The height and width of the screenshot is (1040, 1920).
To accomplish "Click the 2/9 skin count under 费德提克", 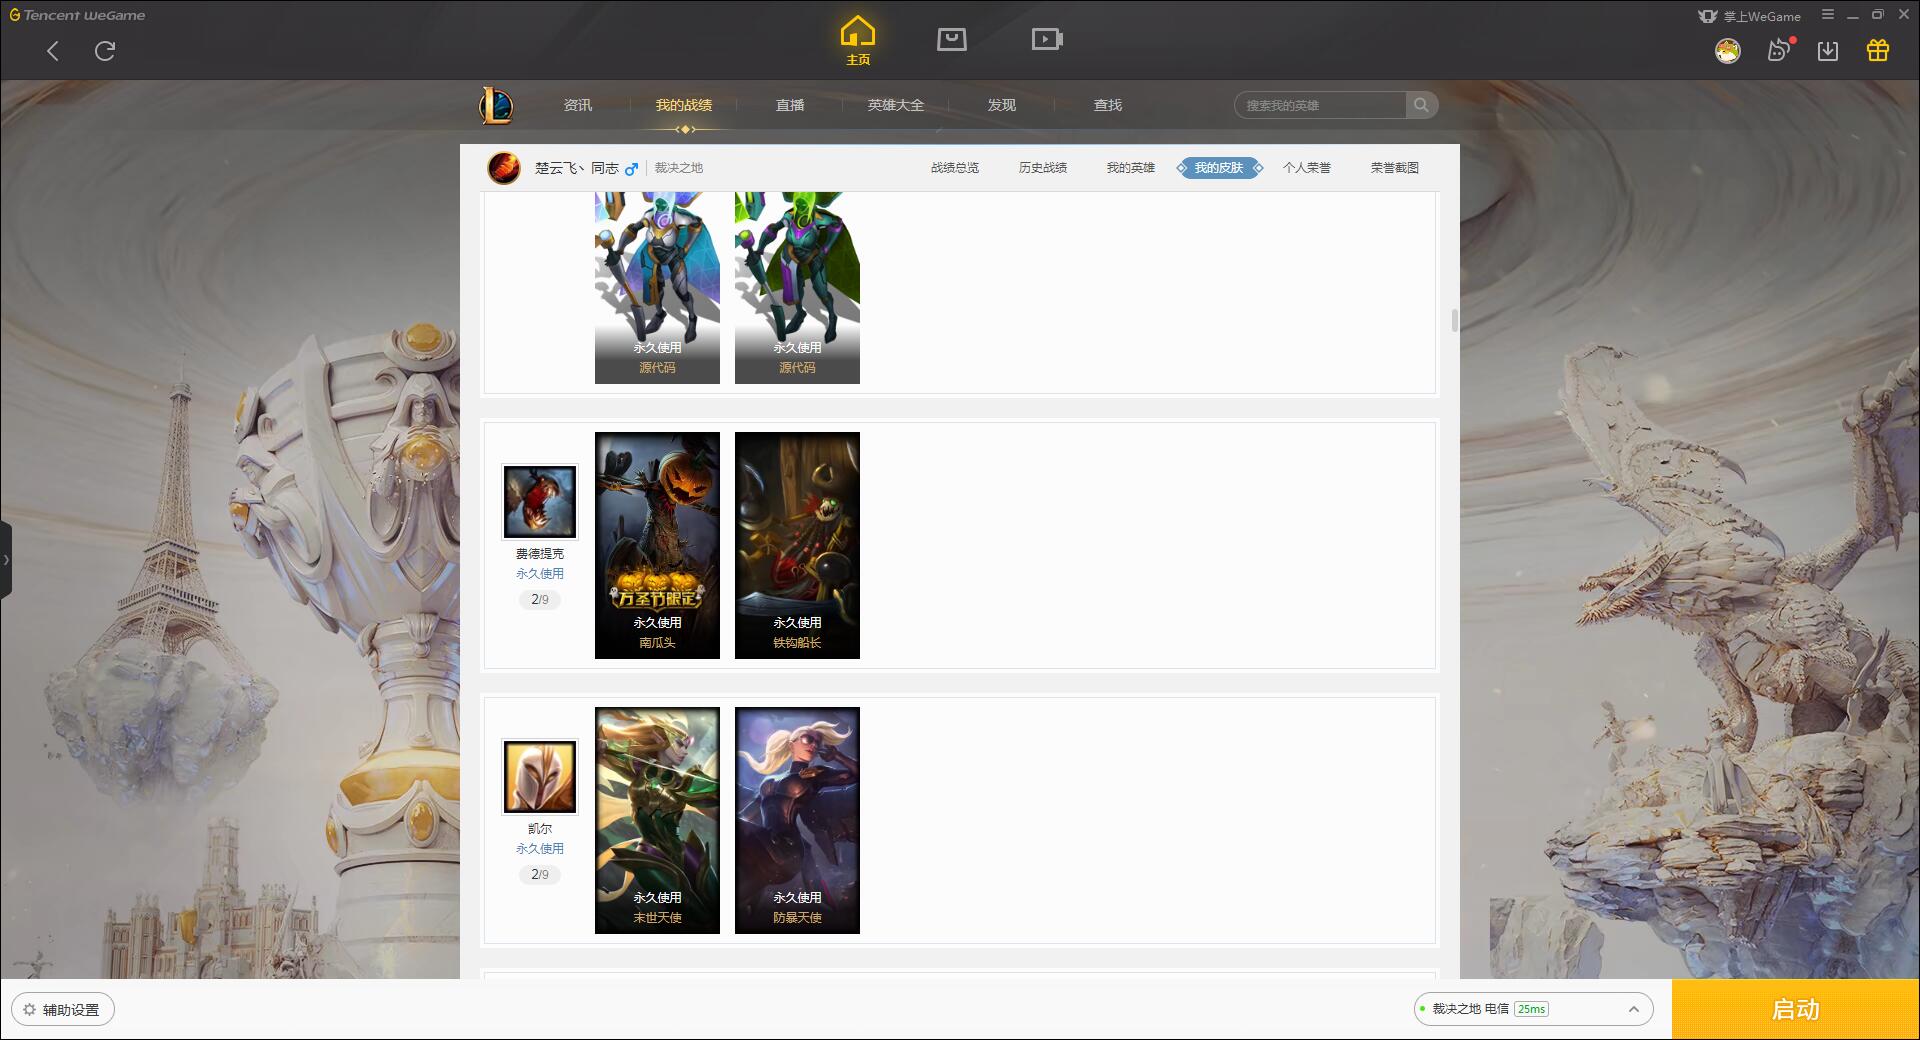I will [x=540, y=600].
